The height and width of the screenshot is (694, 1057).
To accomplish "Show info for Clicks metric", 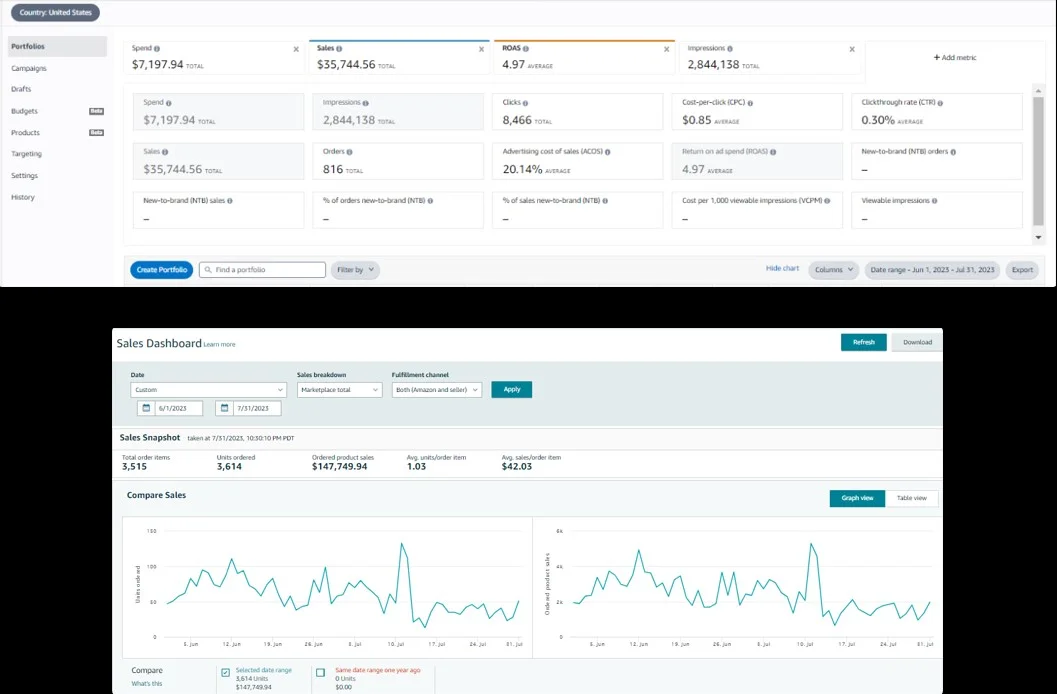I will pos(525,103).
